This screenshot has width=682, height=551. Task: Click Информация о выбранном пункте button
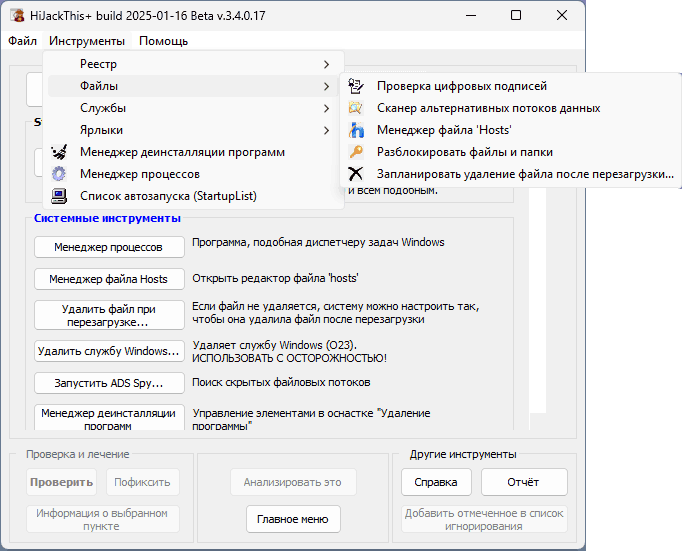(103, 519)
